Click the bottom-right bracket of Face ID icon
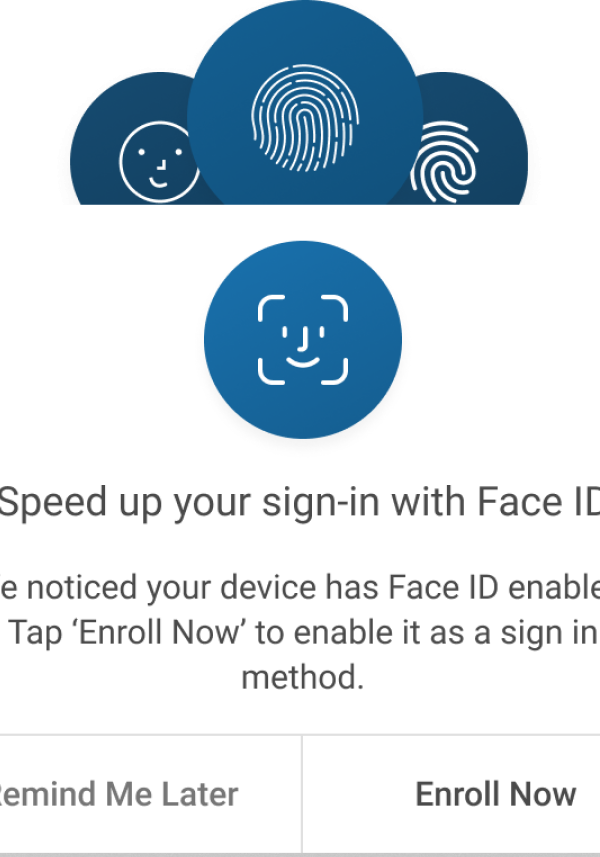The image size is (600, 857). coord(334,372)
